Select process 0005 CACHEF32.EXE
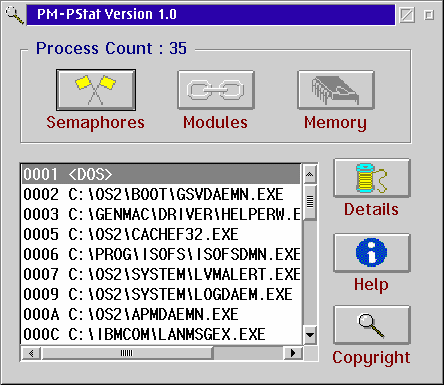This screenshot has height=385, width=444. point(161,234)
